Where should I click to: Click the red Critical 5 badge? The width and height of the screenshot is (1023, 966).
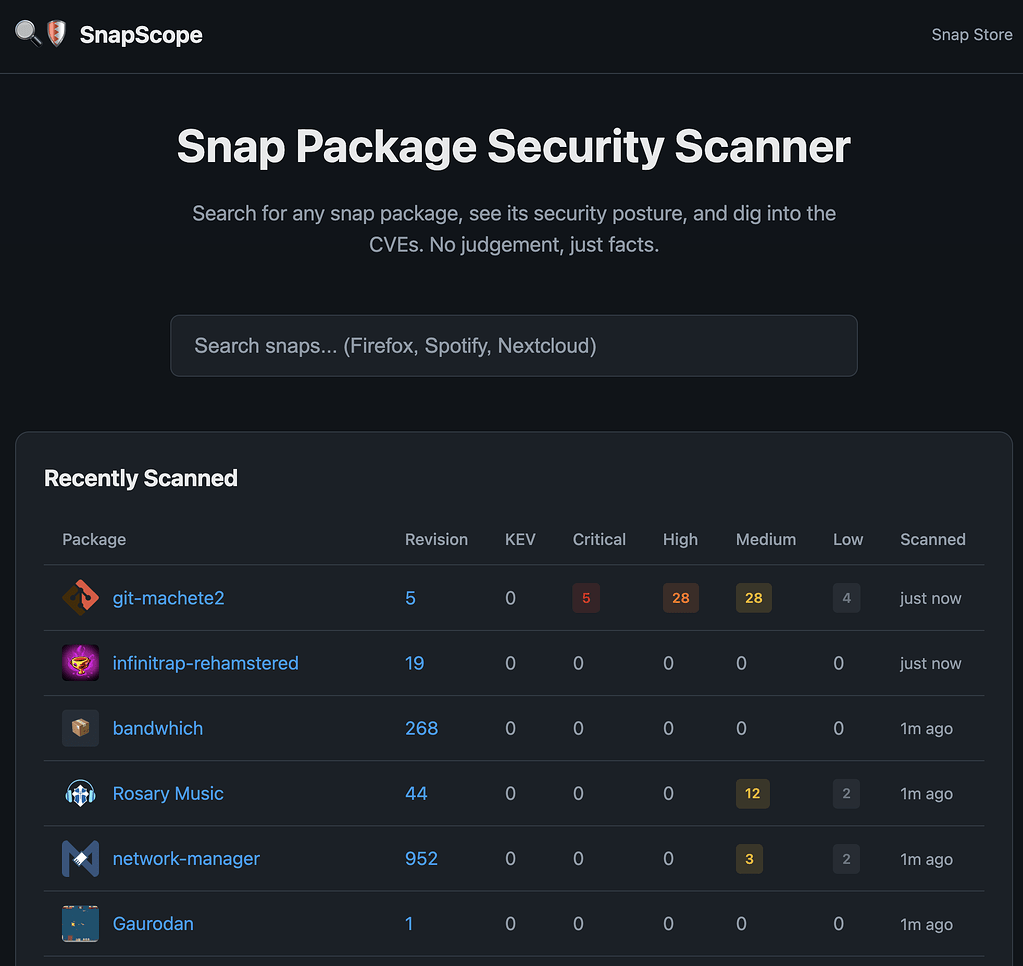click(x=586, y=598)
